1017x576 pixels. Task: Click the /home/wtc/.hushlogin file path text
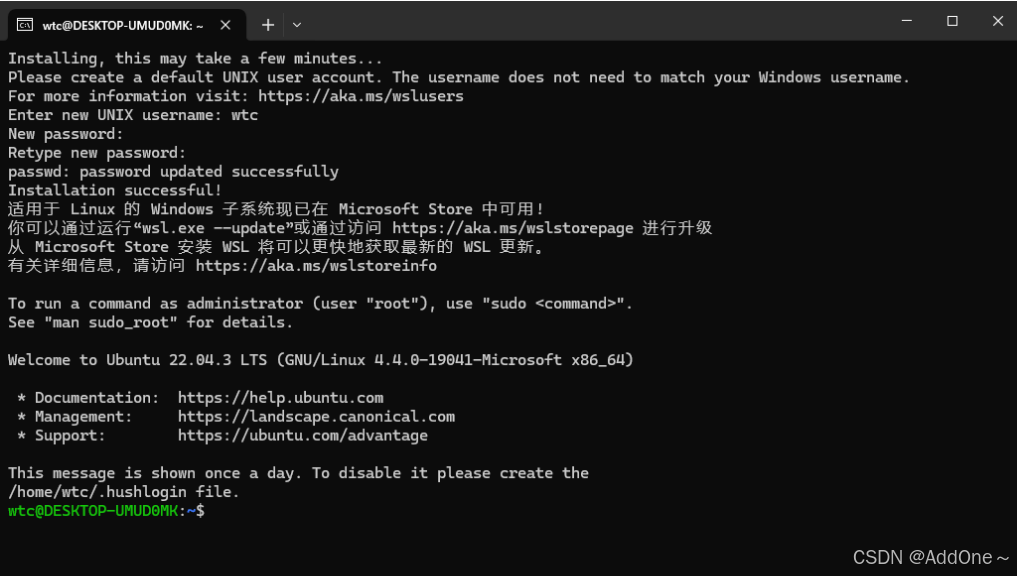coord(97,492)
